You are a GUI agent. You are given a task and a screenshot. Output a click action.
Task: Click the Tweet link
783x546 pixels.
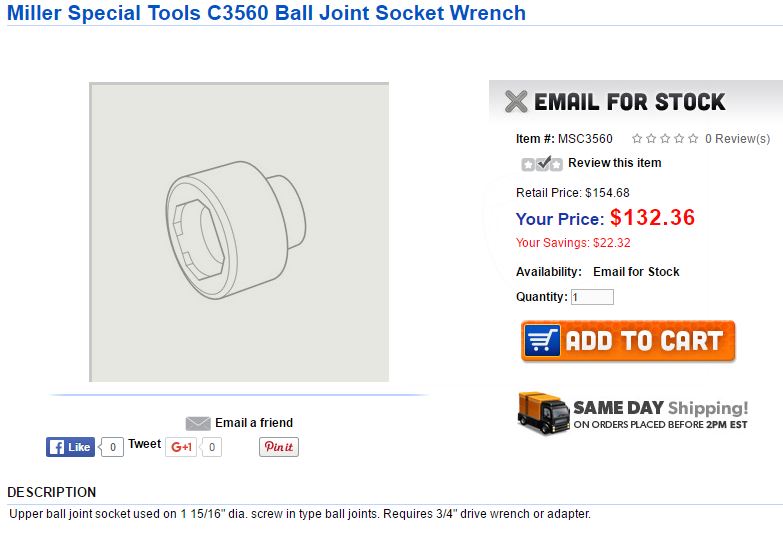144,444
